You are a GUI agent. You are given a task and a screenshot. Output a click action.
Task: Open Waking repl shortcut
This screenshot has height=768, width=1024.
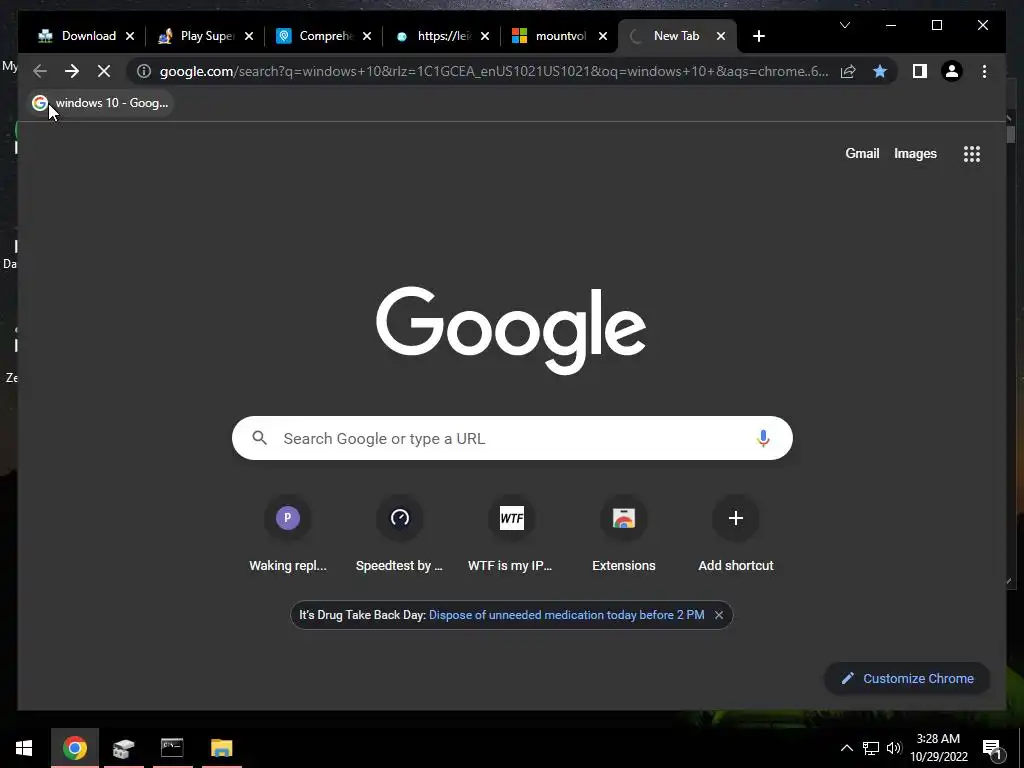tap(288, 534)
